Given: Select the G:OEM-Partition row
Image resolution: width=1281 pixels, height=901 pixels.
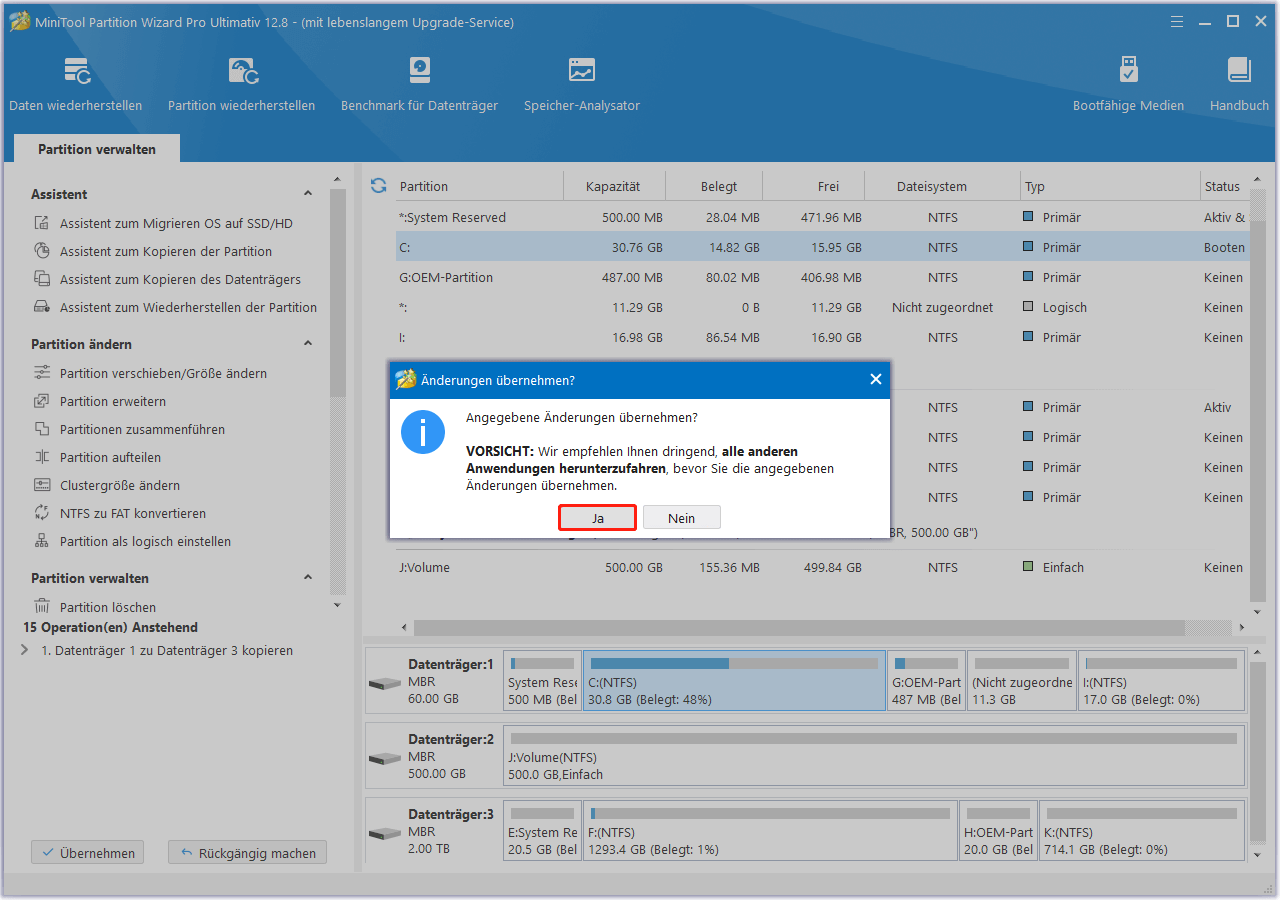Looking at the screenshot, I should [x=822, y=277].
